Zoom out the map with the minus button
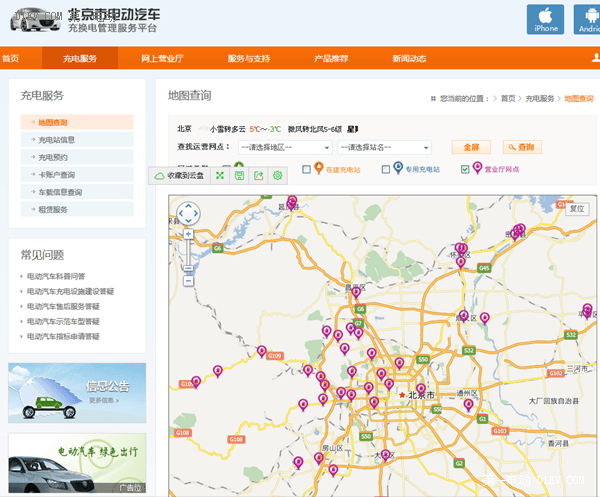 188,281
